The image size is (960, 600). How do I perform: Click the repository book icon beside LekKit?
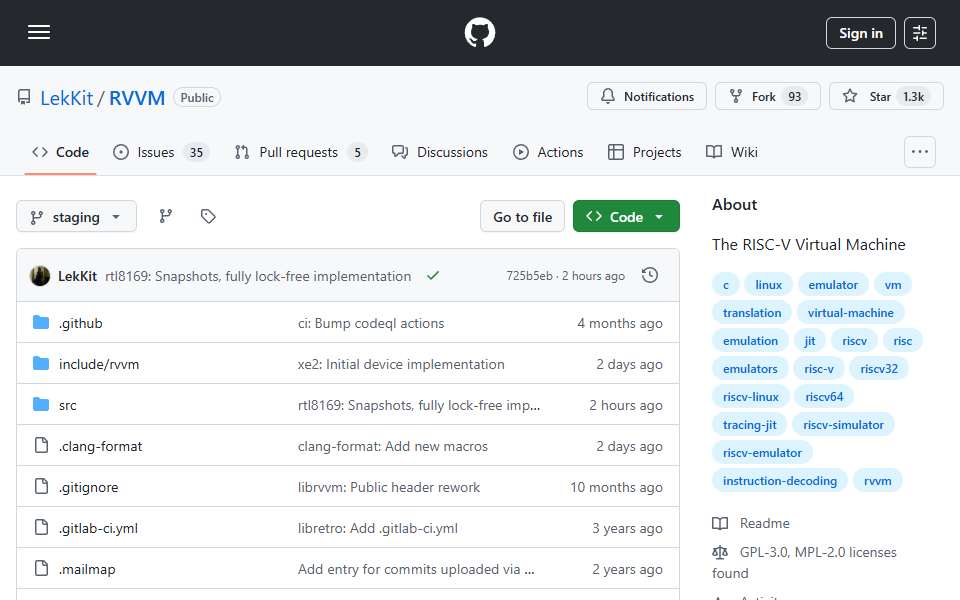click(24, 97)
